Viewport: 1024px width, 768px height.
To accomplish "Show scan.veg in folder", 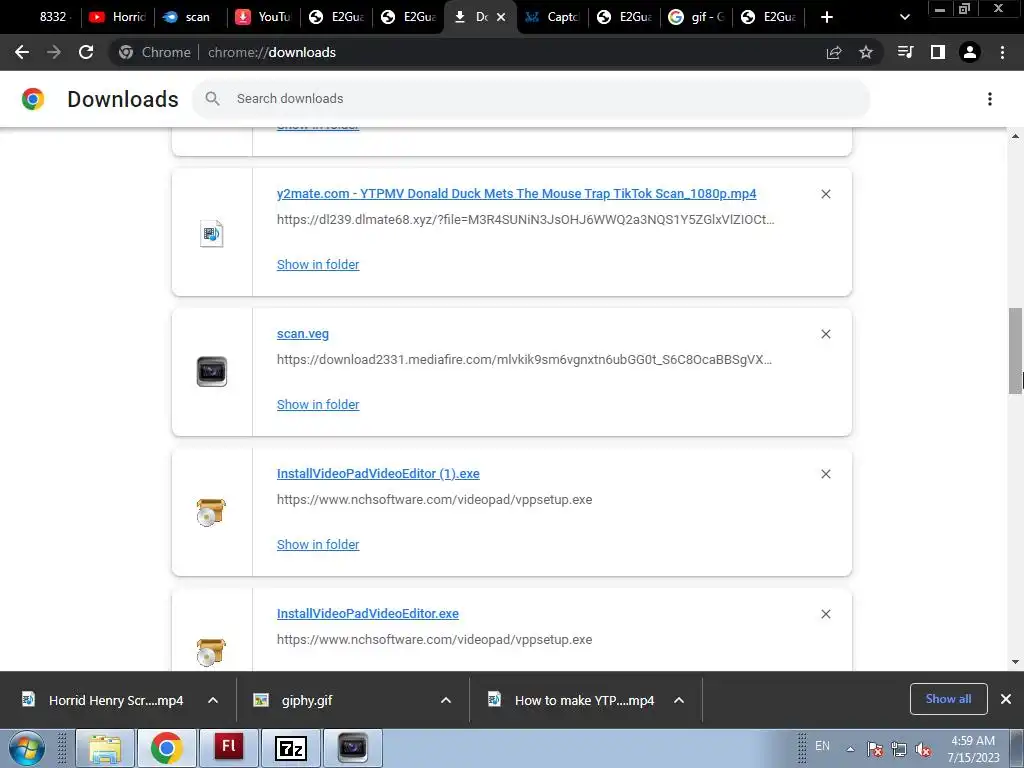I will click(318, 405).
